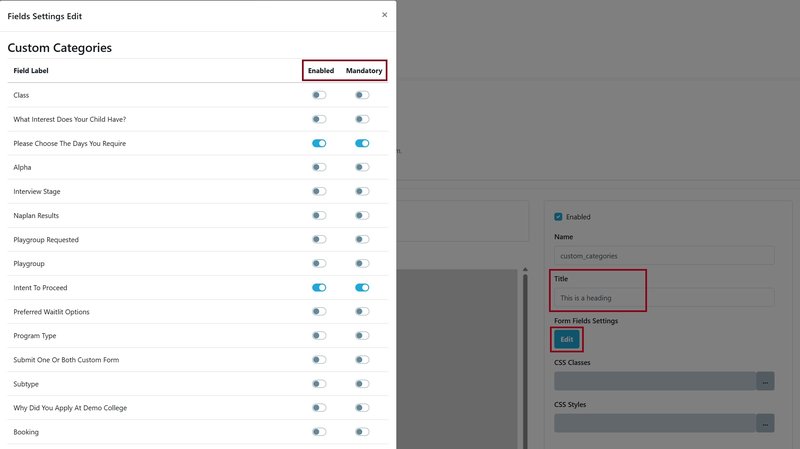Make Interview Stage field mandatory

click(362, 191)
